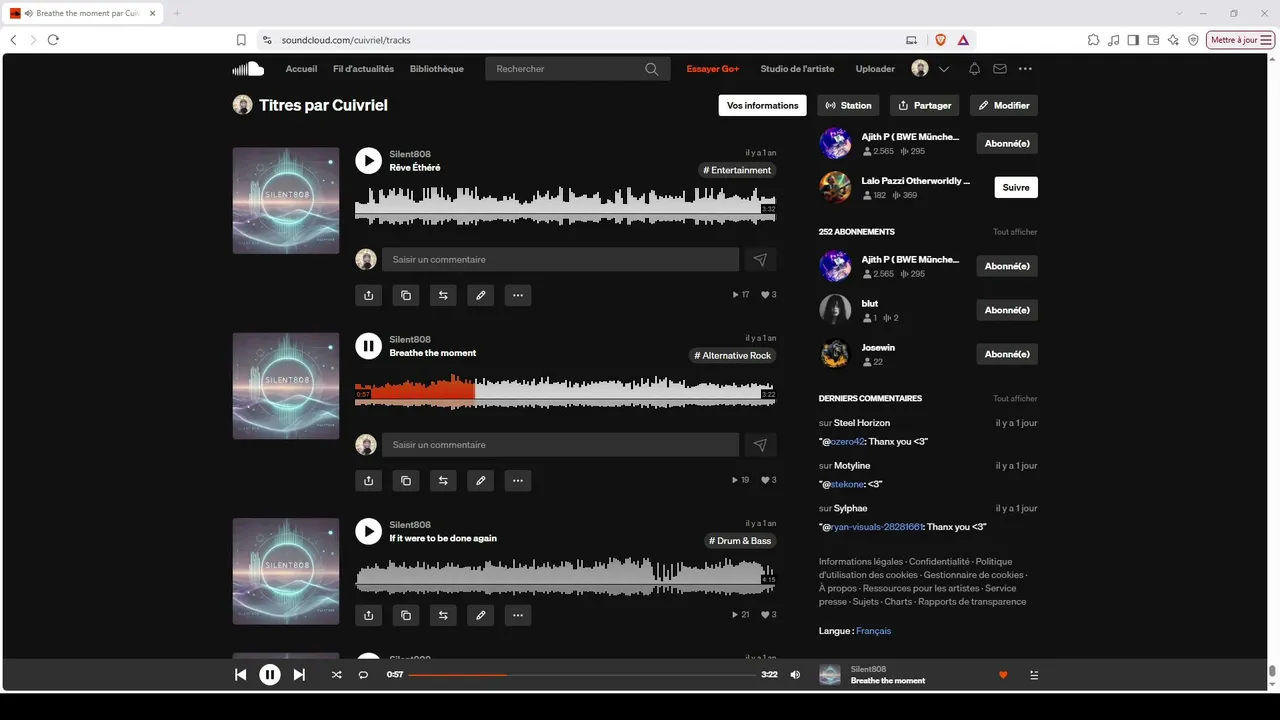Open the Alternative Rock tag
Viewport: 1280px width, 720px height.
click(x=734, y=356)
